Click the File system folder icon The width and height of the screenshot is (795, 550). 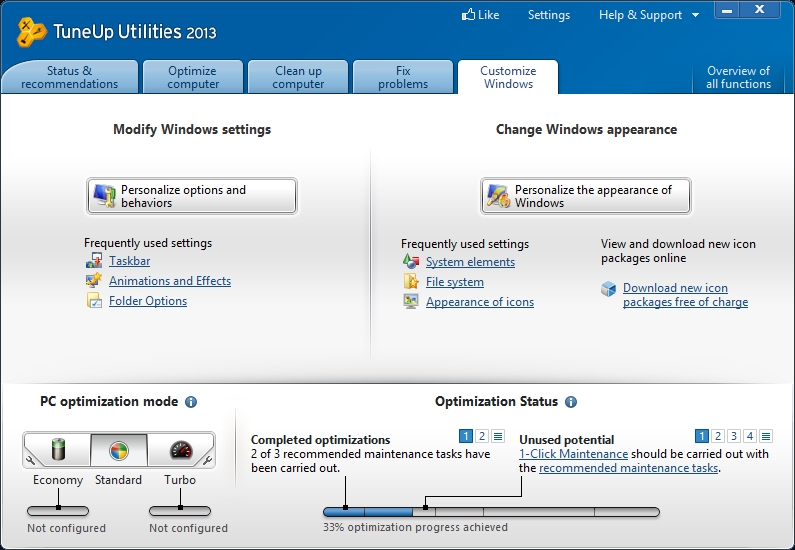coord(410,282)
